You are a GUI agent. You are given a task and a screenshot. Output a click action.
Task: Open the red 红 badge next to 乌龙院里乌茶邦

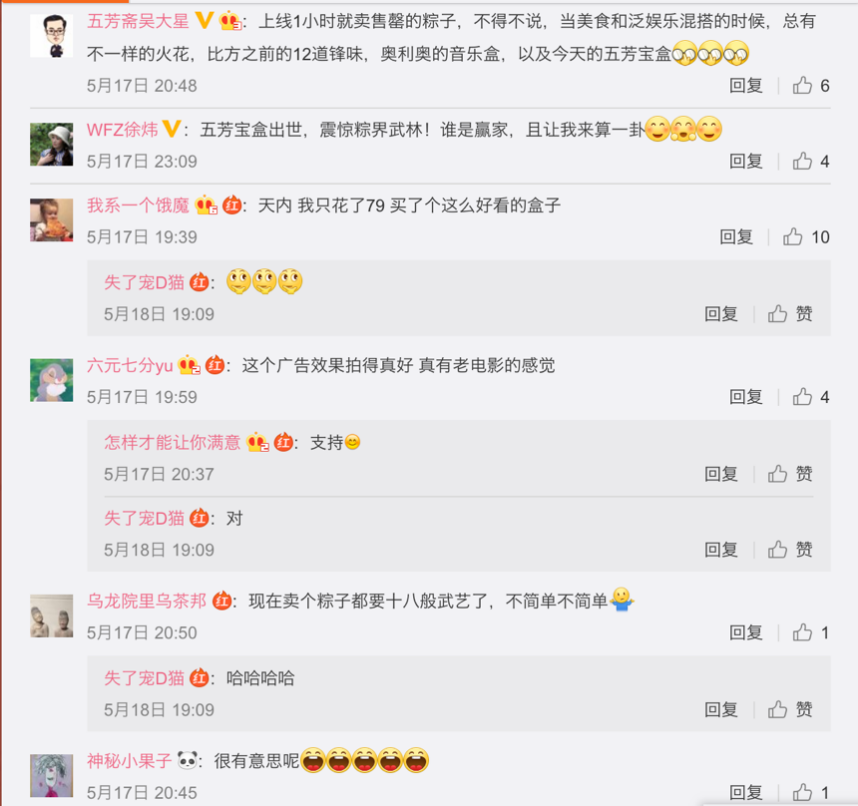point(222,601)
